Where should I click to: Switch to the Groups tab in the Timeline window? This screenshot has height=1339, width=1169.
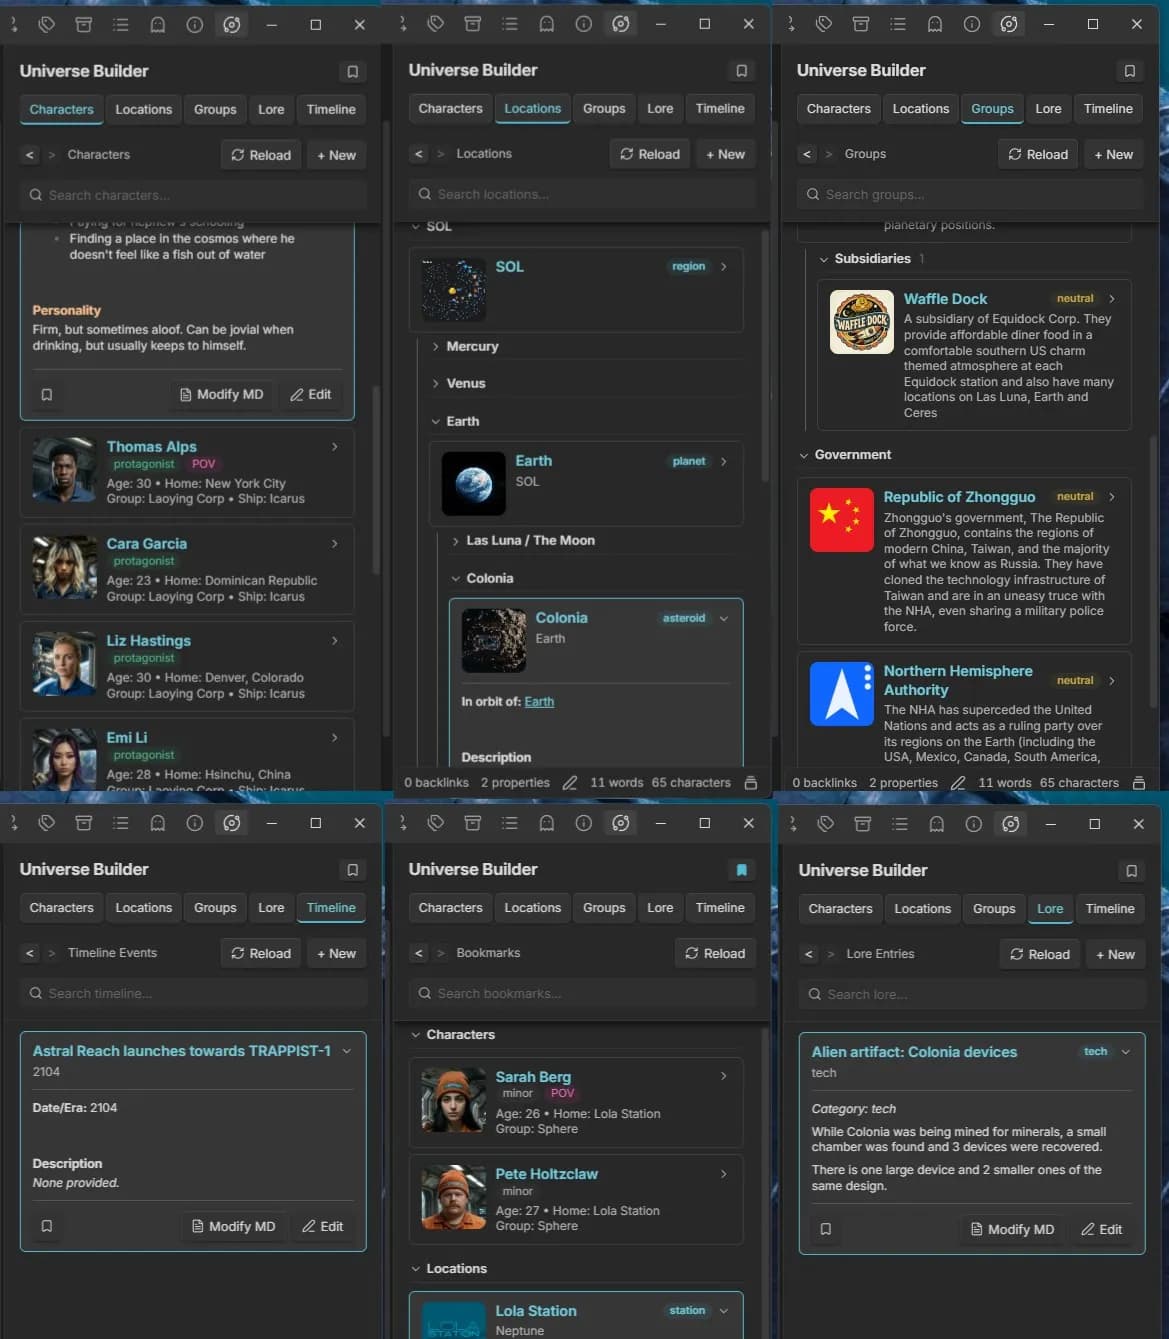[215, 908]
